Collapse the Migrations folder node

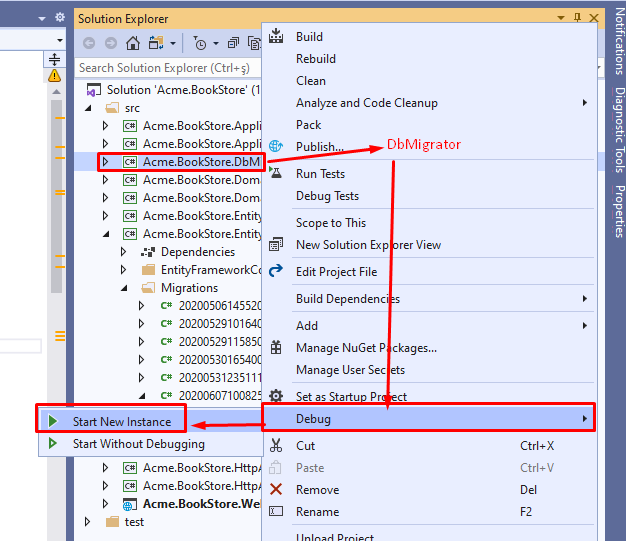point(124,288)
